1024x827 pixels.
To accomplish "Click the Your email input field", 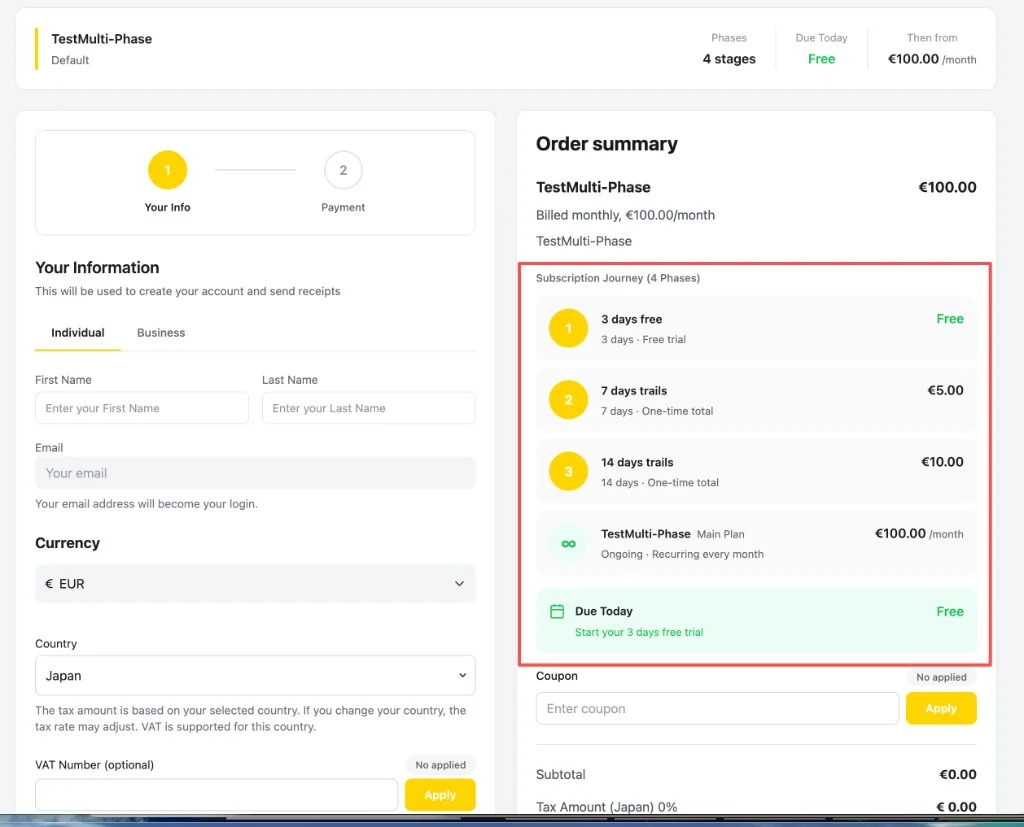I will coord(255,473).
